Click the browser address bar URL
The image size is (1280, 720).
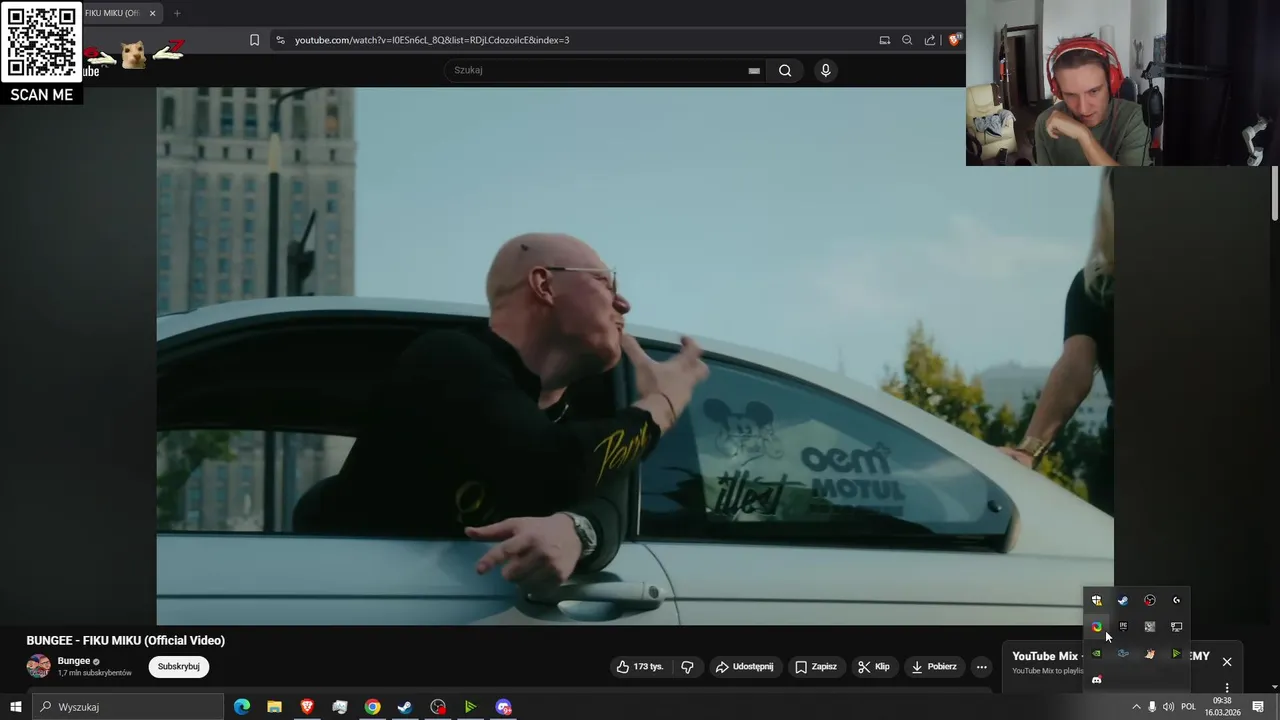pos(432,40)
